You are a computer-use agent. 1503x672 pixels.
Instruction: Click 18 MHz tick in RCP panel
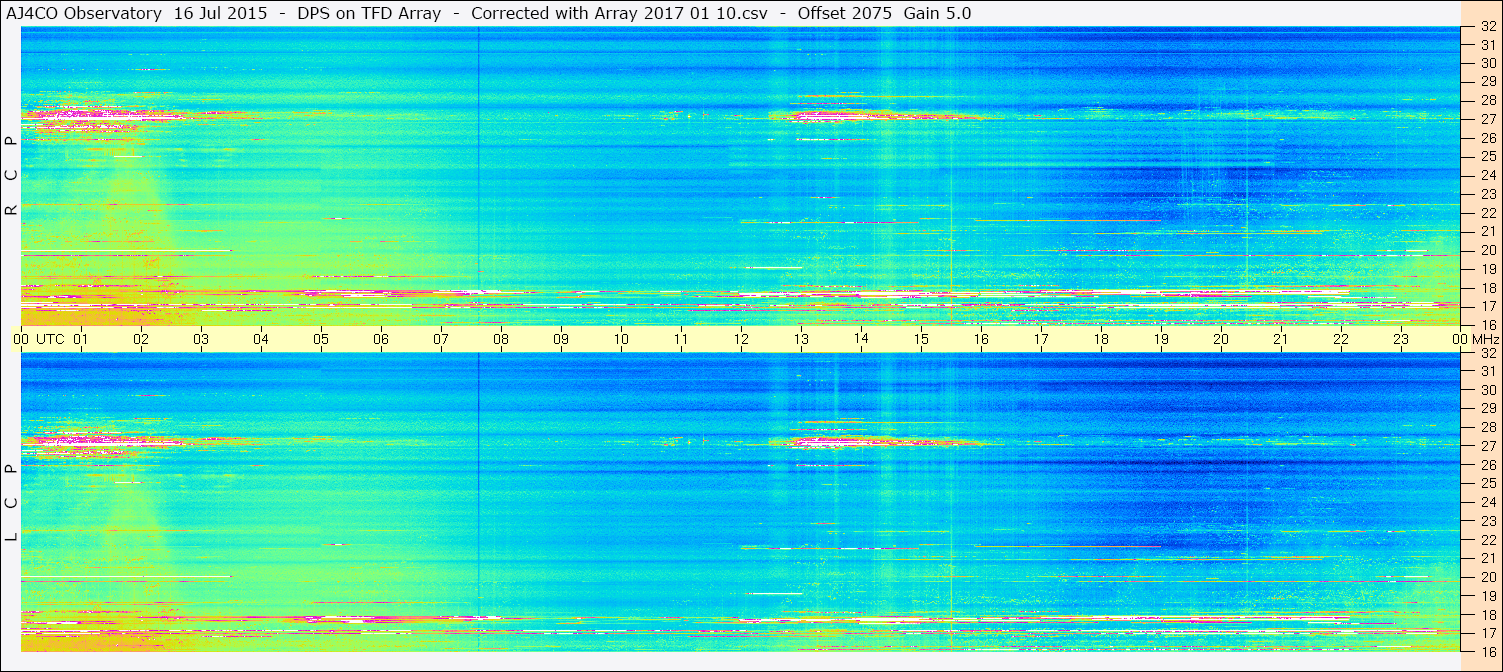pos(1488,288)
